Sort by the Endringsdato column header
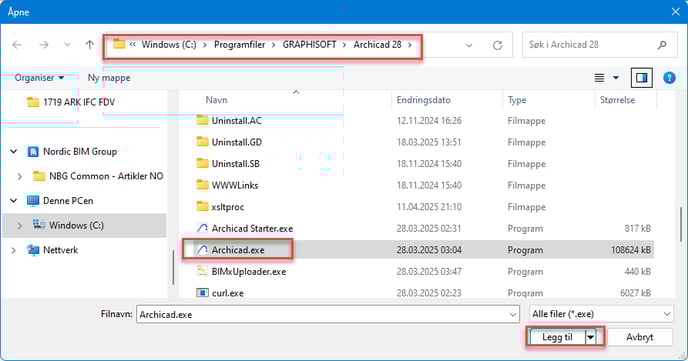The image size is (688, 361). click(423, 100)
